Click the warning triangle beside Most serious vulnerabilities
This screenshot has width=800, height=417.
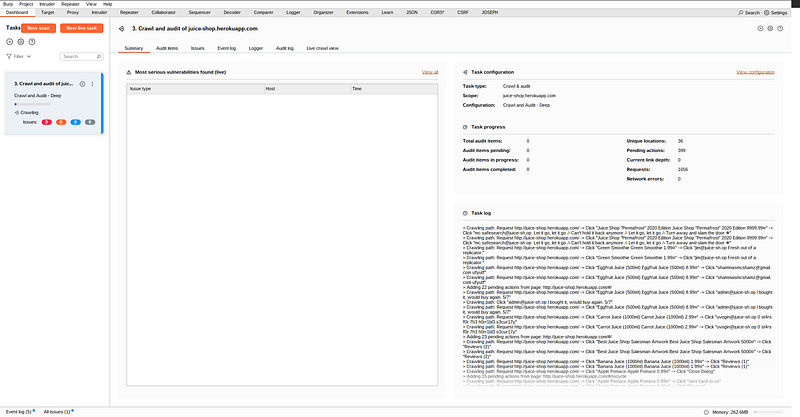coord(129,72)
